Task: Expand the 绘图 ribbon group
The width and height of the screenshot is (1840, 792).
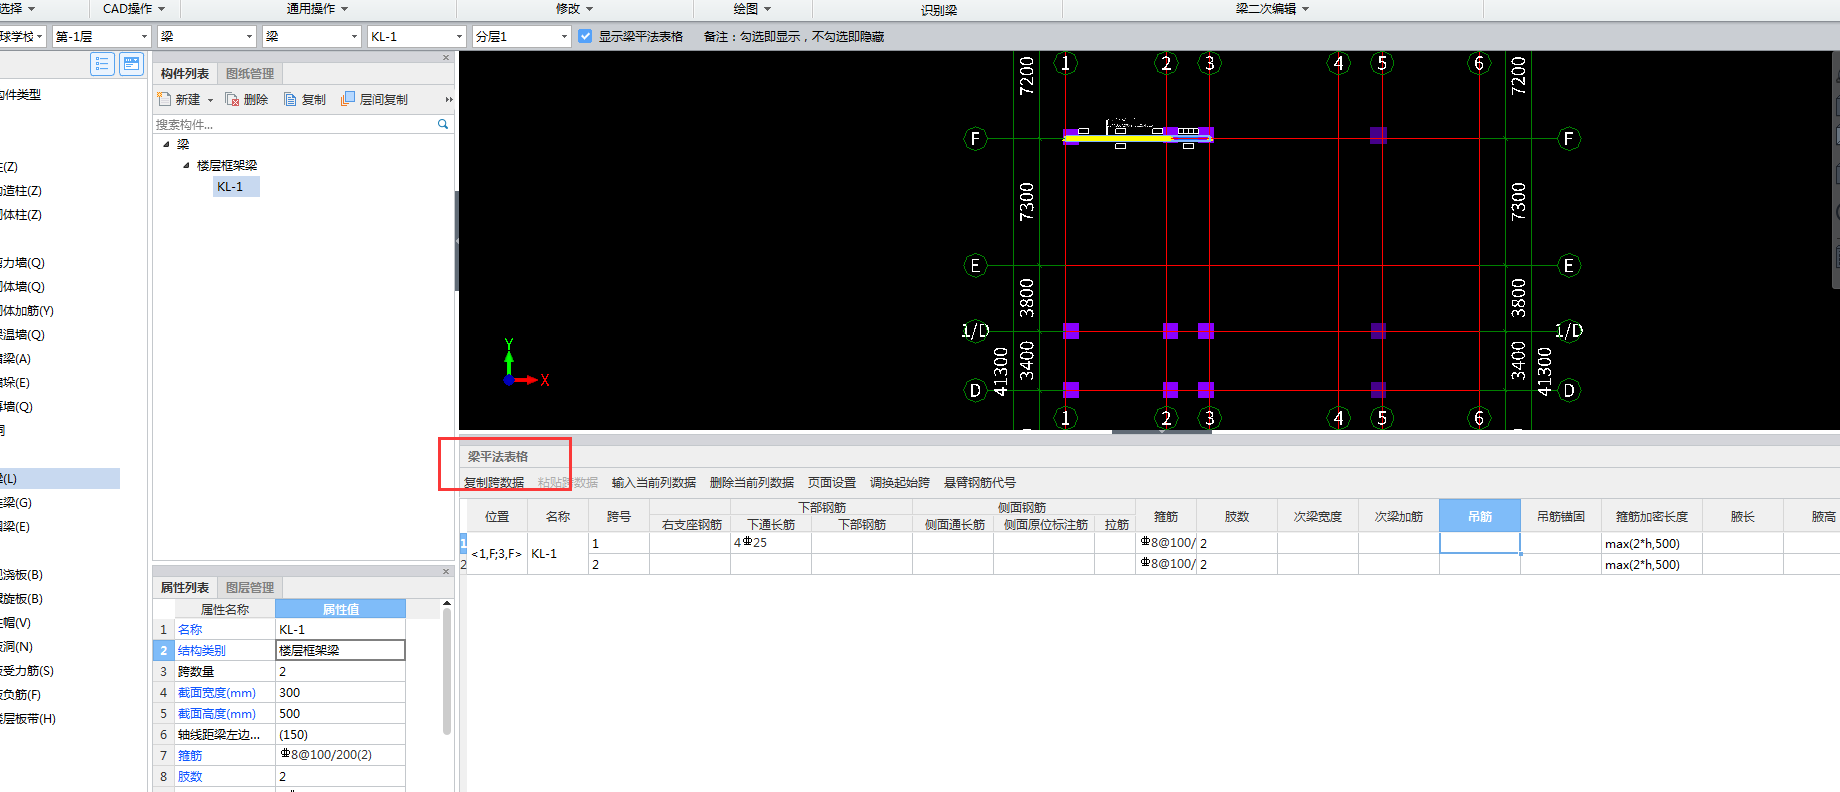Action: (x=752, y=9)
